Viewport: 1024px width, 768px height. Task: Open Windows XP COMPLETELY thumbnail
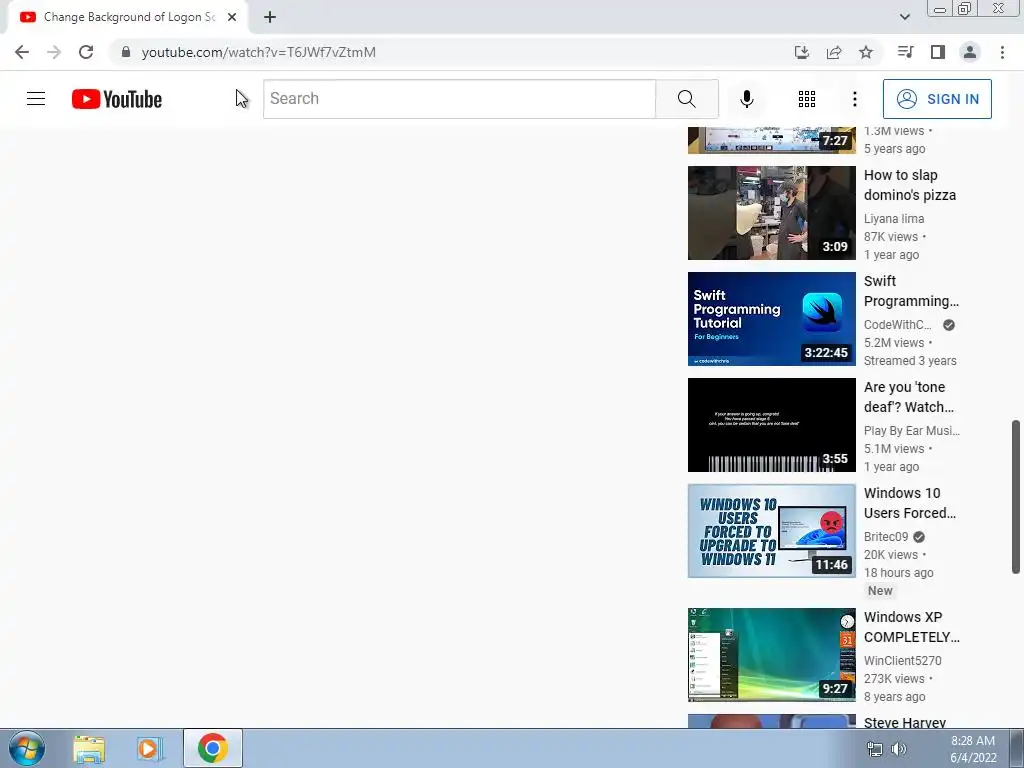coord(771,655)
